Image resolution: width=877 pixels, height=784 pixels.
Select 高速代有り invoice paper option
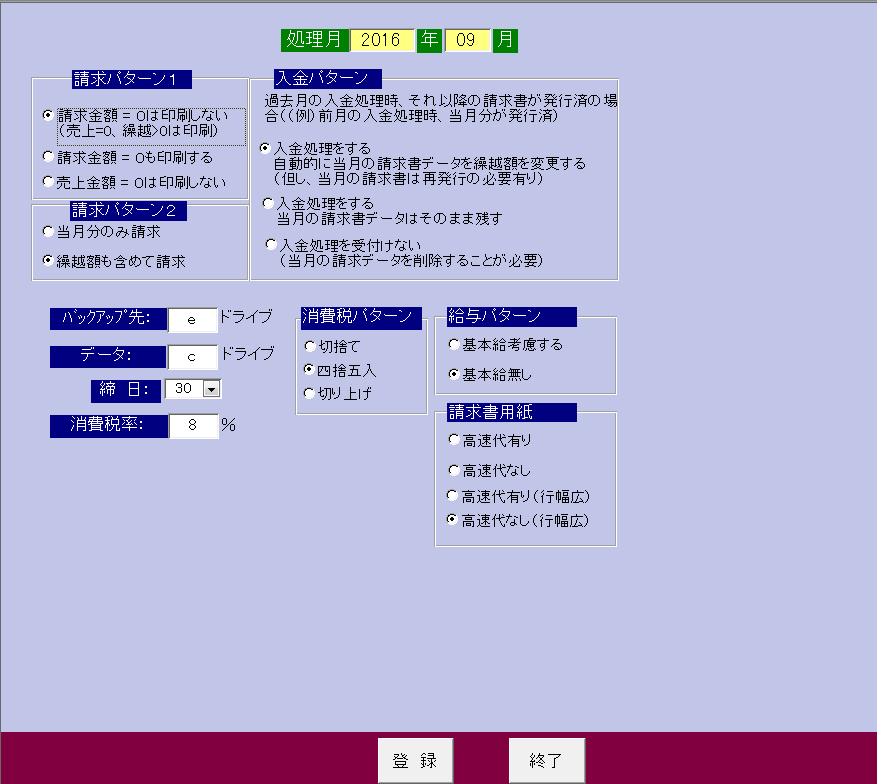[x=453, y=440]
